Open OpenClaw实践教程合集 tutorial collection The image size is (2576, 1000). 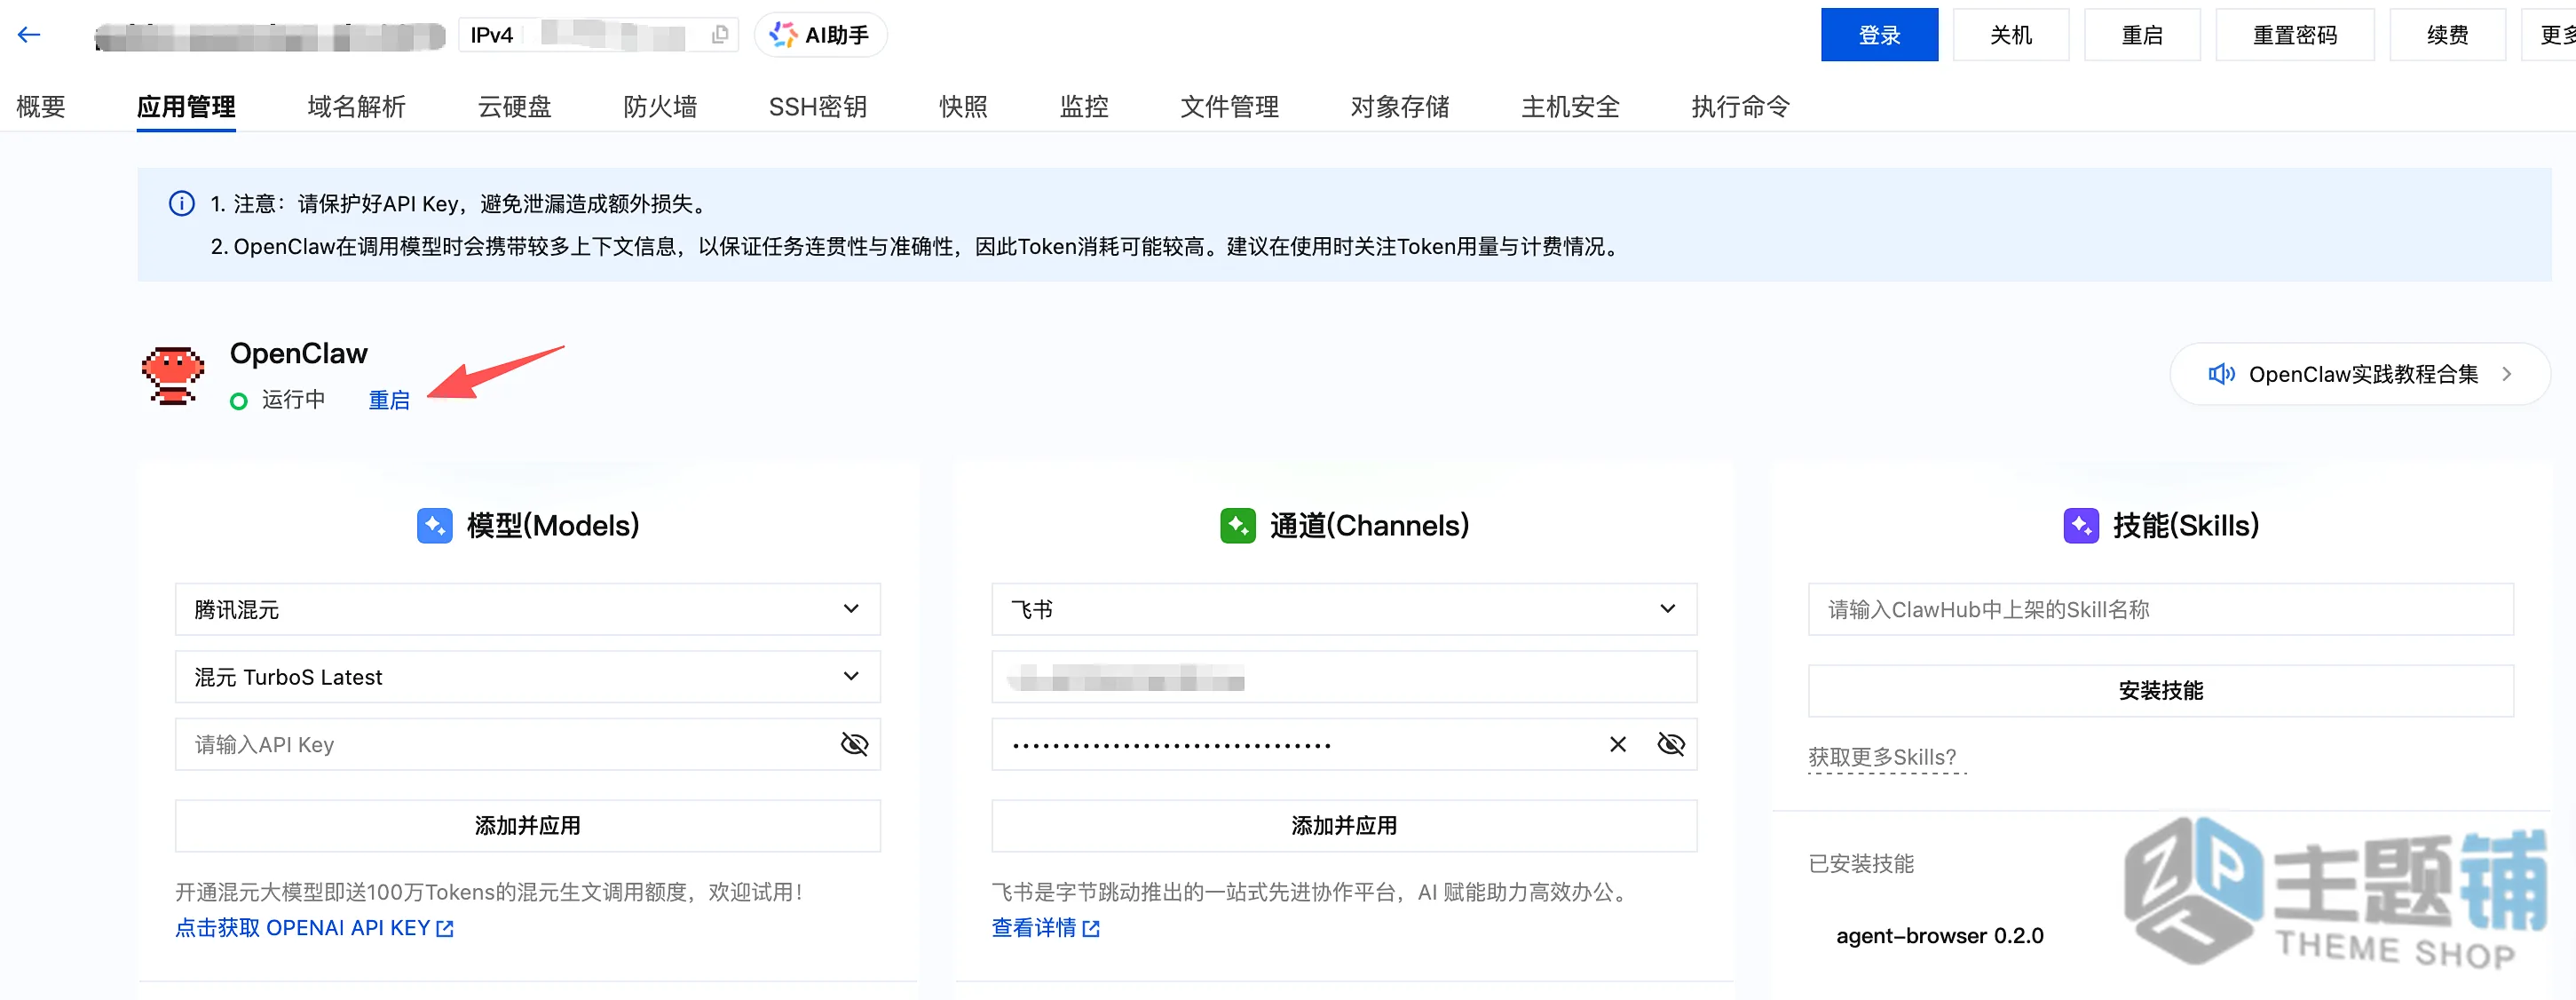pos(2359,374)
